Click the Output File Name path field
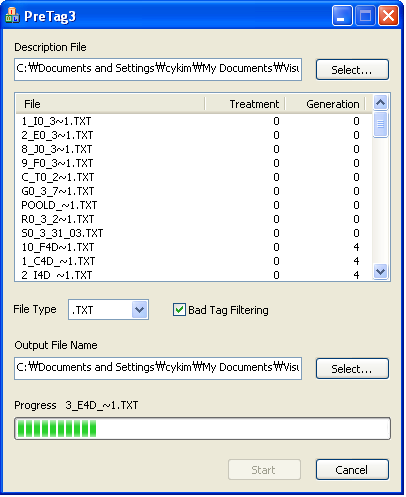Image resolution: width=406 pixels, height=497 pixels. pyautogui.click(x=158, y=368)
